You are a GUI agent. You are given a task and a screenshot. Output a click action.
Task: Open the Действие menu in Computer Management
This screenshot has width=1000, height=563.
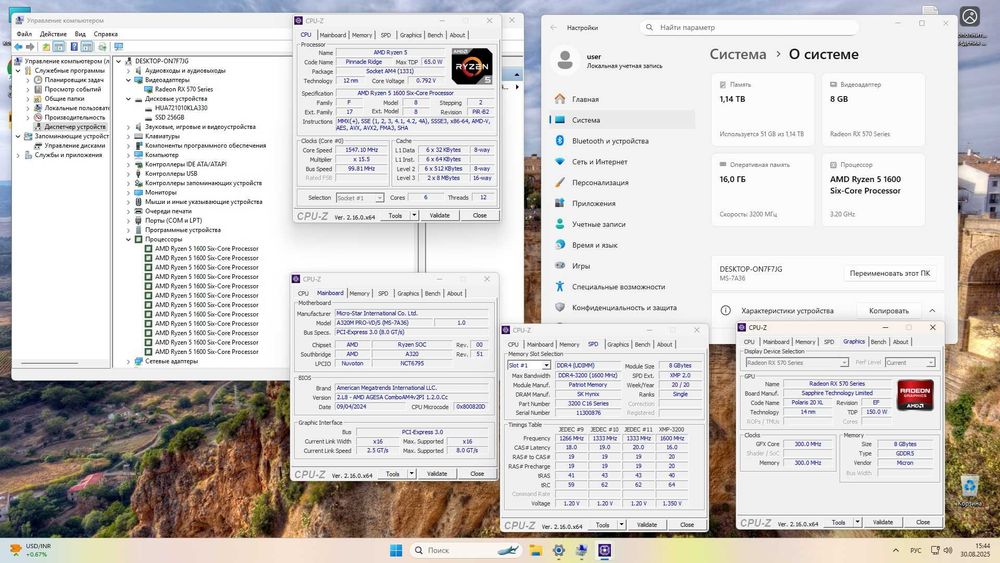point(53,34)
